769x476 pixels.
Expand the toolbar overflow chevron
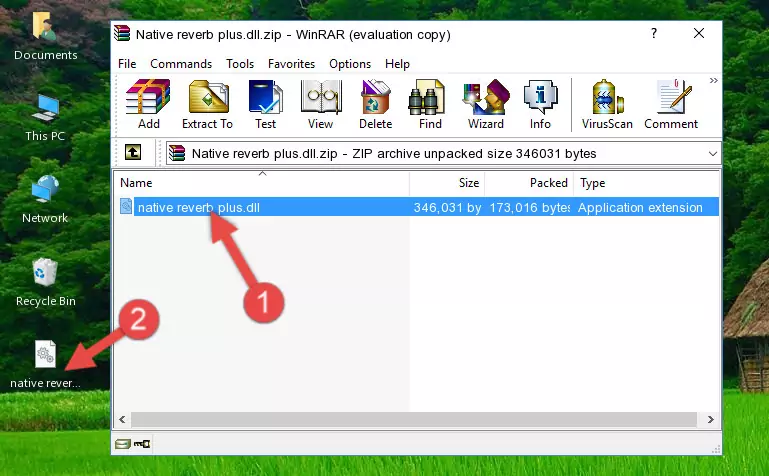(714, 80)
